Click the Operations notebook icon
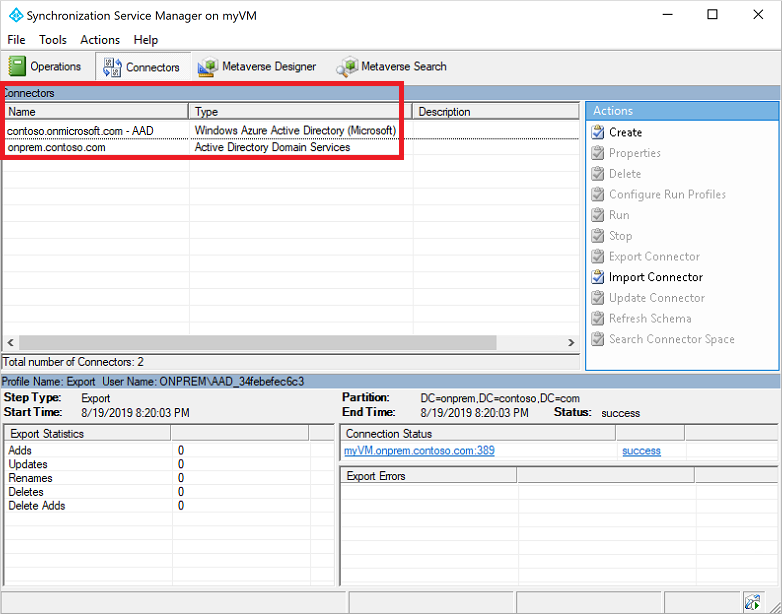782x614 pixels. [x=17, y=66]
